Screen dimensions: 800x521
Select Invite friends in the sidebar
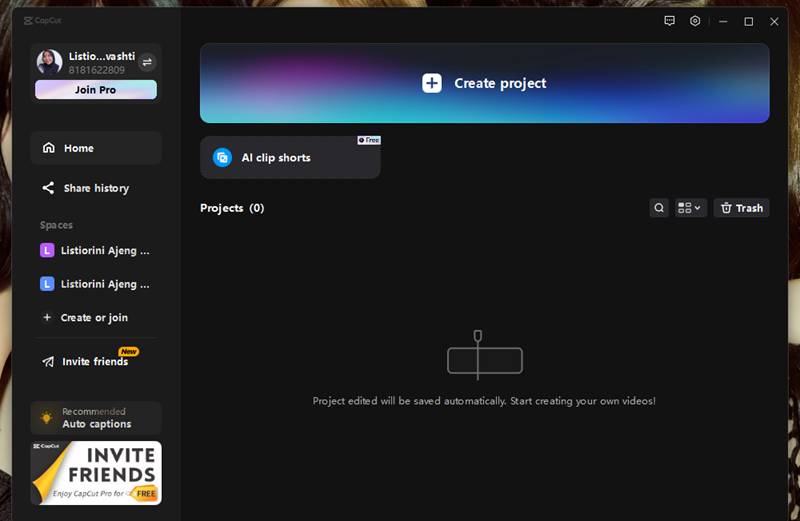pos(95,361)
